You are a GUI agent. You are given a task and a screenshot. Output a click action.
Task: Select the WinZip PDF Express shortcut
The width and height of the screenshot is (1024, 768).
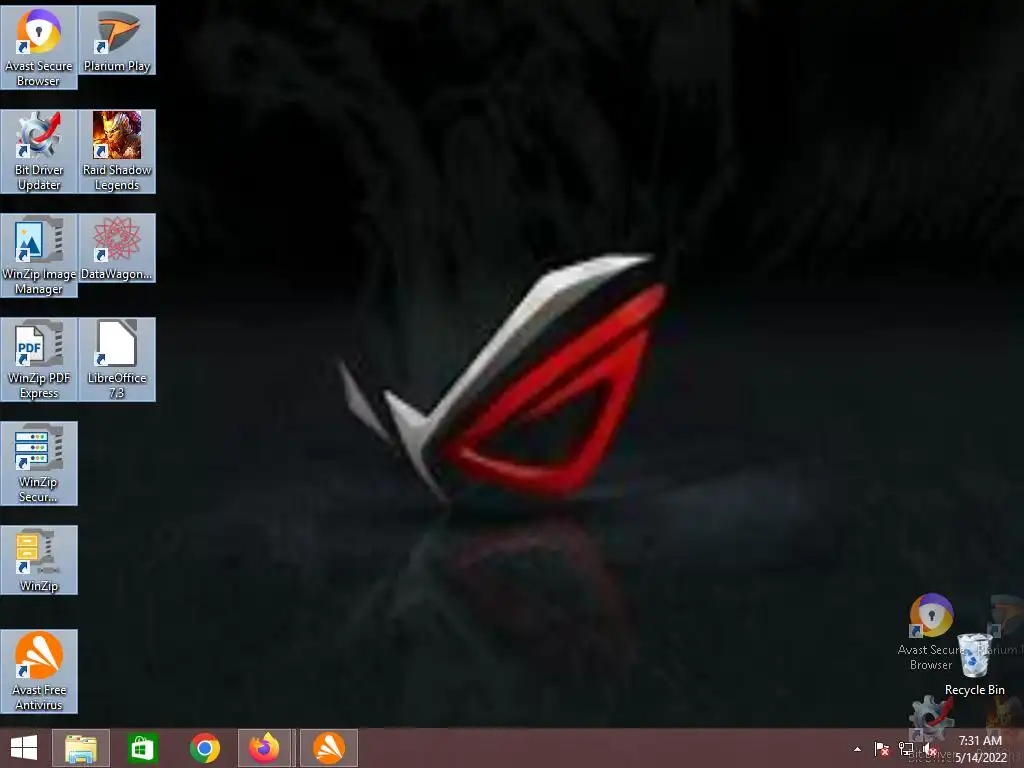[39, 359]
